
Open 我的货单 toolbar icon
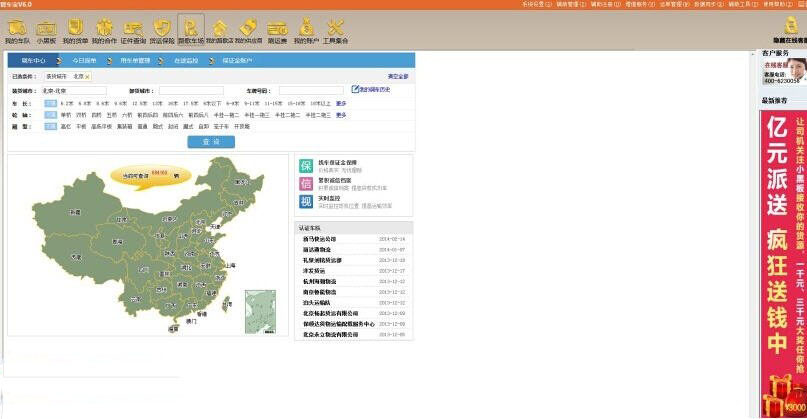(75, 31)
